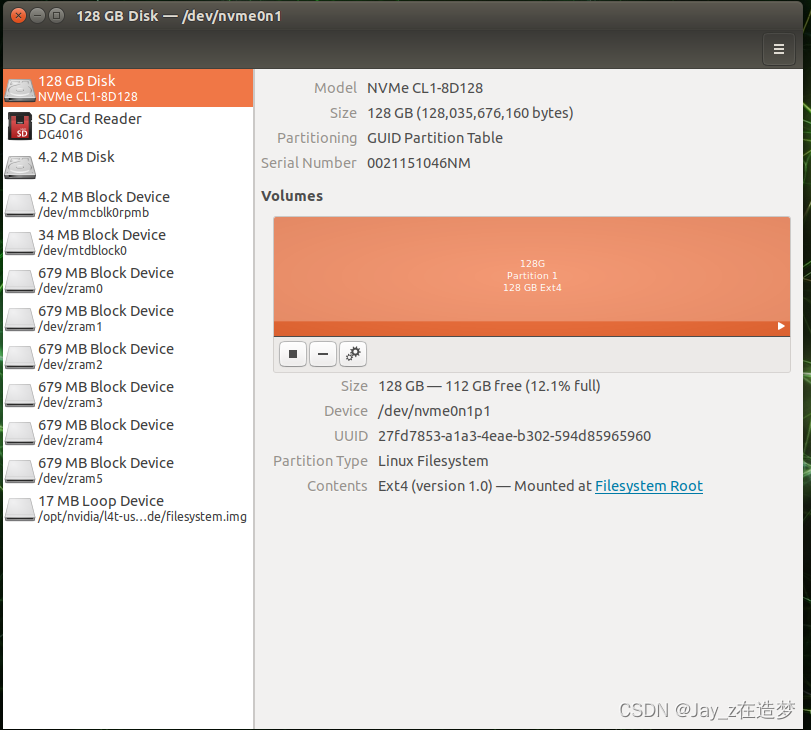The height and width of the screenshot is (730, 811).
Task: Delete selected partition with minus button
Action: pyautogui.click(x=323, y=354)
